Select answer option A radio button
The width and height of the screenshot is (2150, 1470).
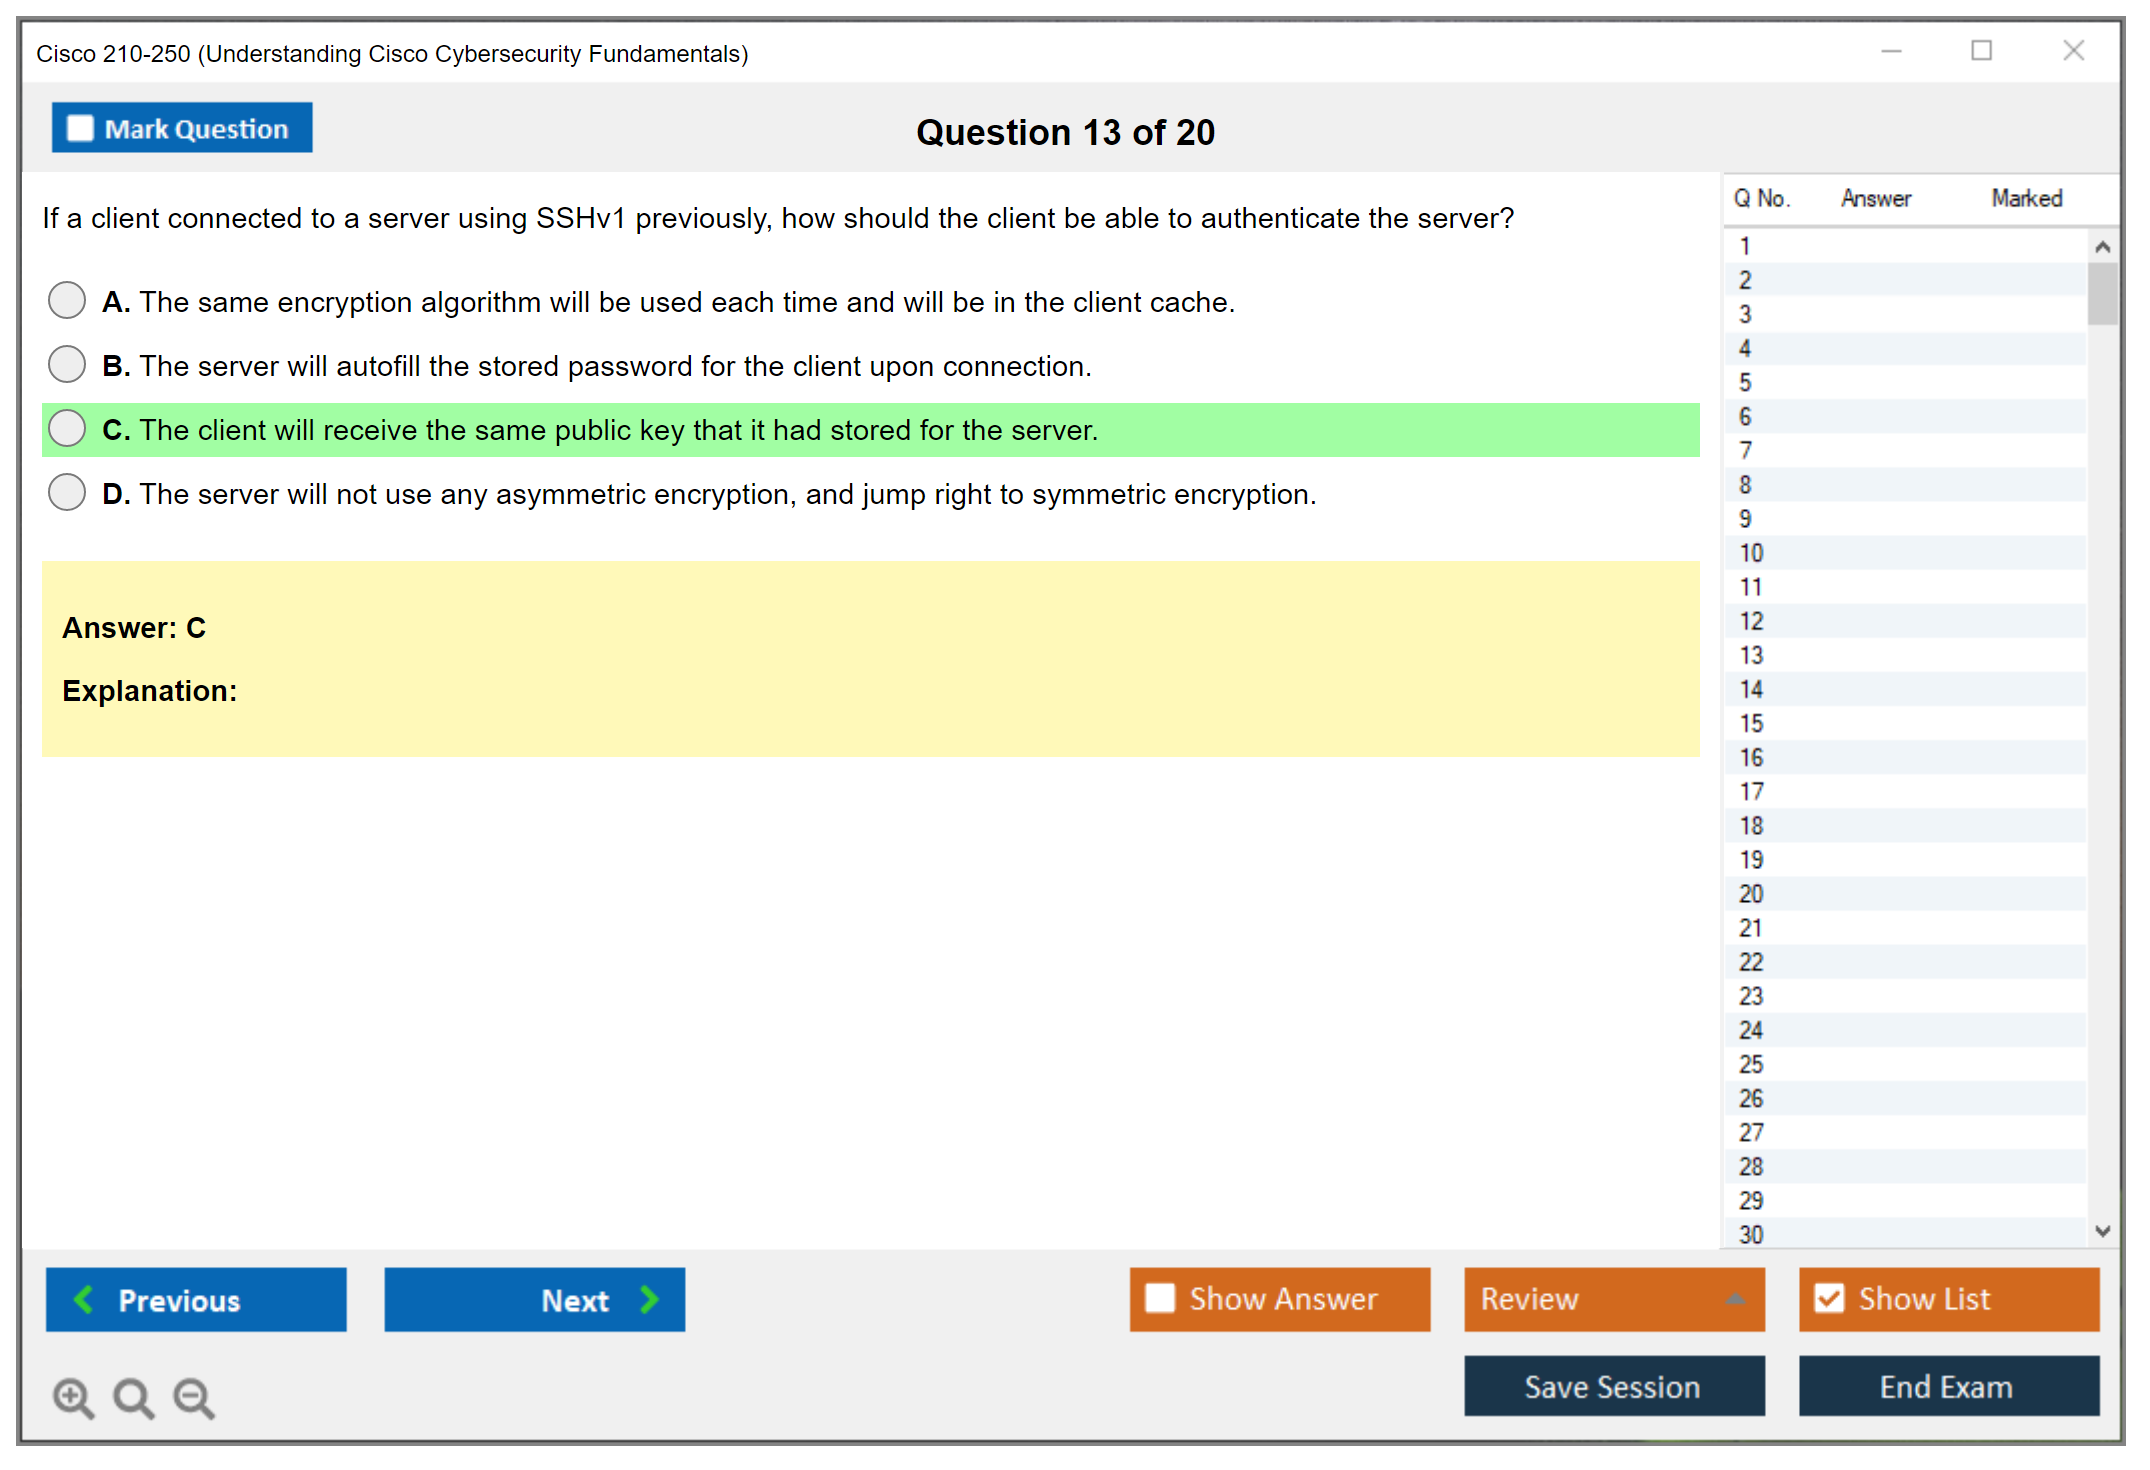coord(67,300)
